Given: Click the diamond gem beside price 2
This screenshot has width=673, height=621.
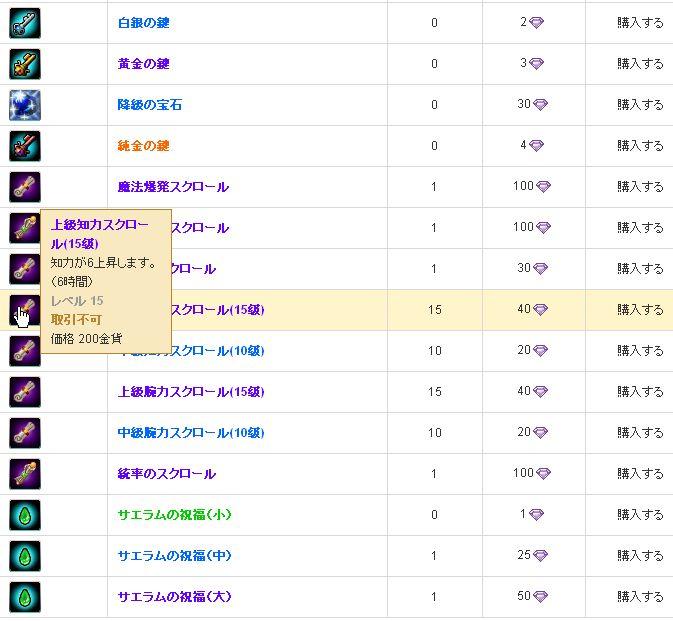Looking at the screenshot, I should 536,23.
